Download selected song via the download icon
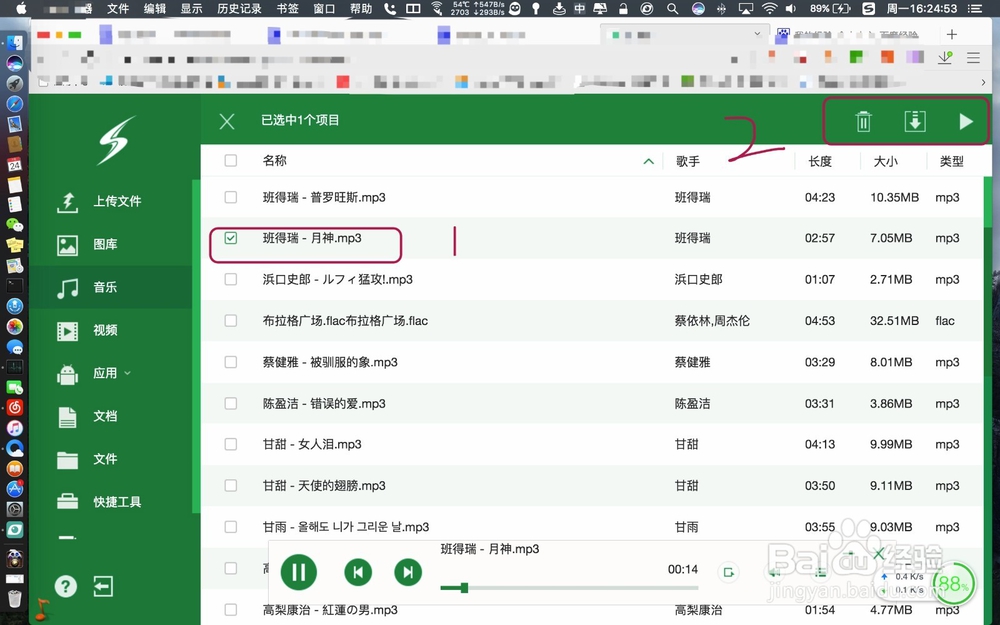This screenshot has width=1000, height=625. click(914, 121)
